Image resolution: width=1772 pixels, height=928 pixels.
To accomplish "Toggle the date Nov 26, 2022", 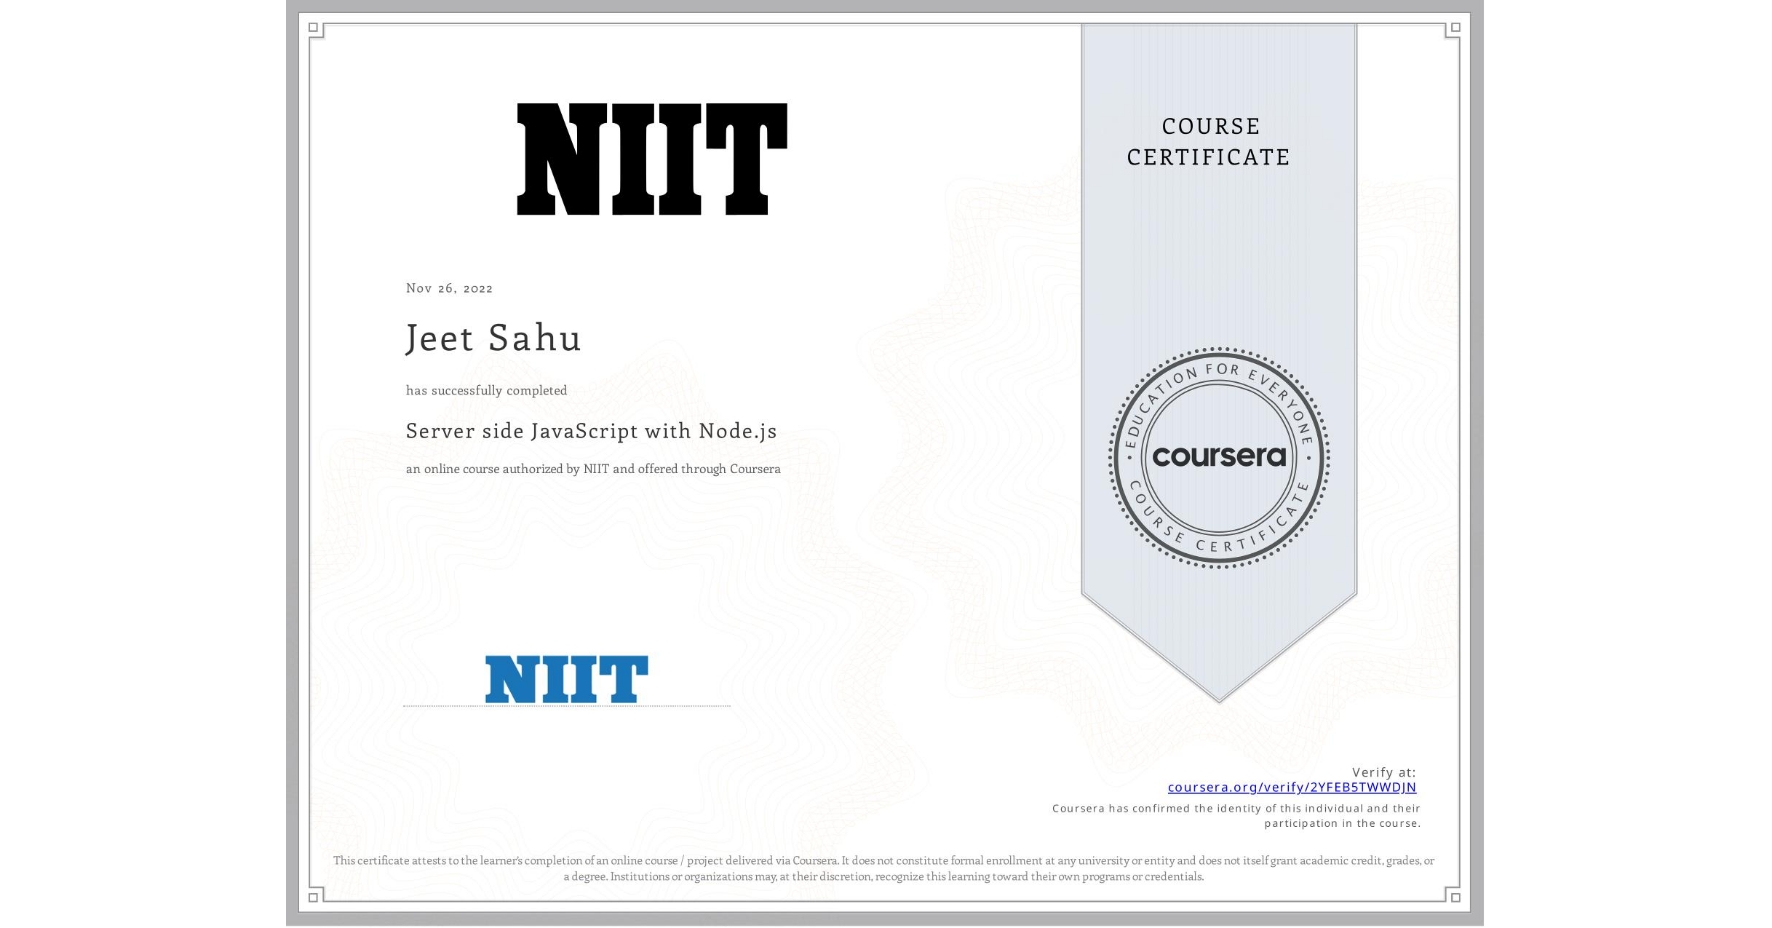I will [x=448, y=288].
